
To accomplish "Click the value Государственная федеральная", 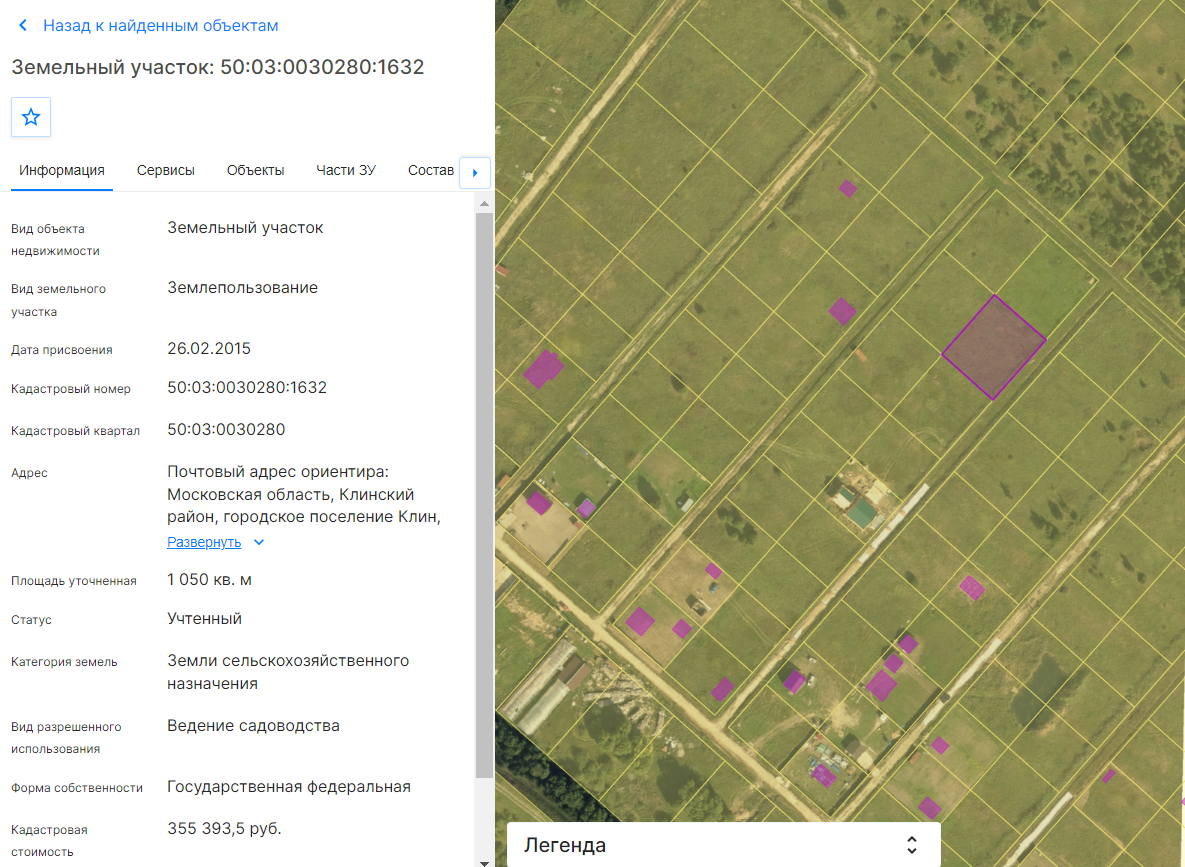I will click(289, 787).
